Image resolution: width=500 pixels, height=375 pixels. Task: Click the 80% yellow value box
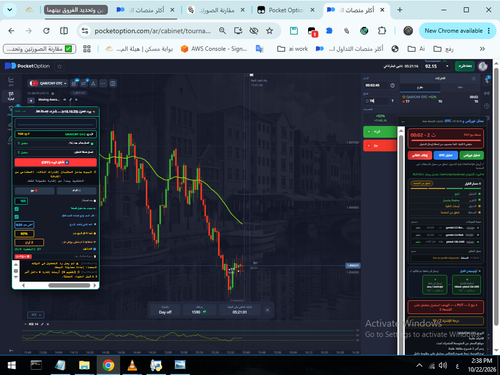(x=24, y=234)
